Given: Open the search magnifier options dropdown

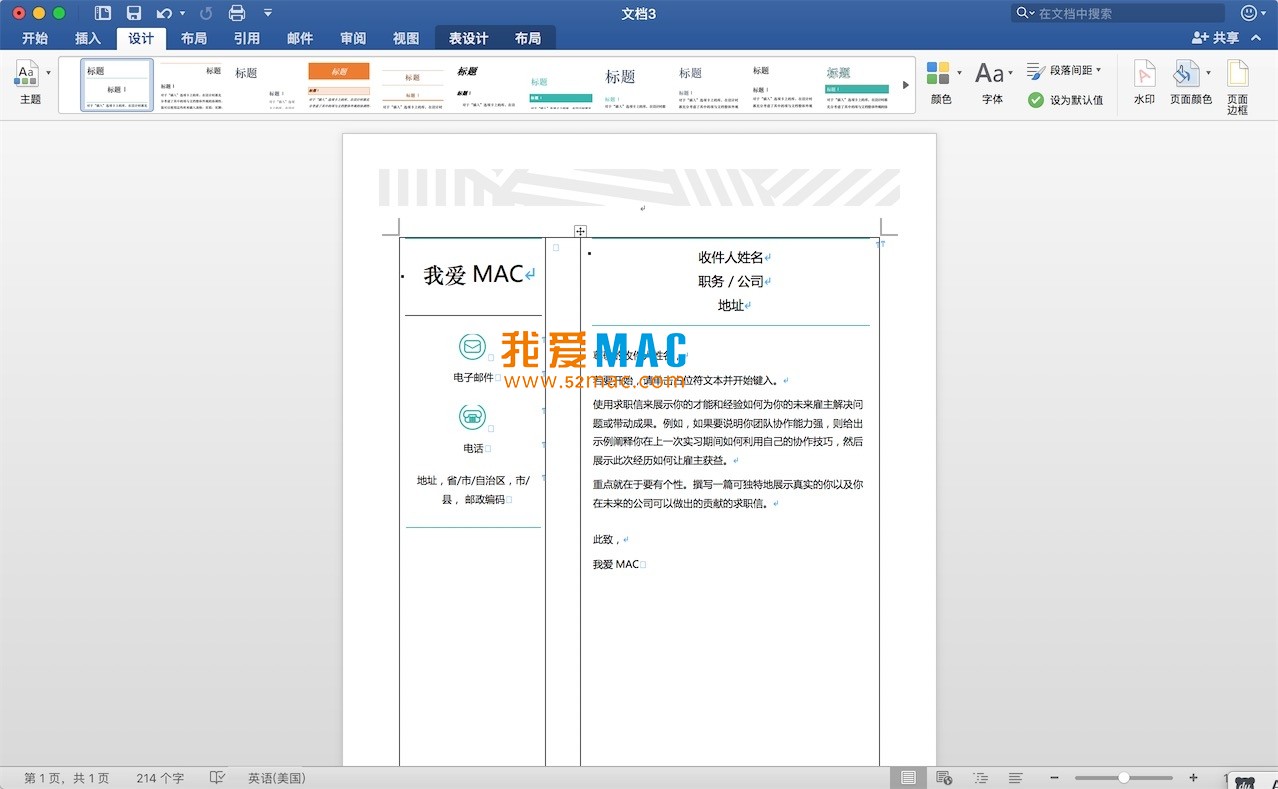Looking at the screenshot, I should [x=1025, y=13].
